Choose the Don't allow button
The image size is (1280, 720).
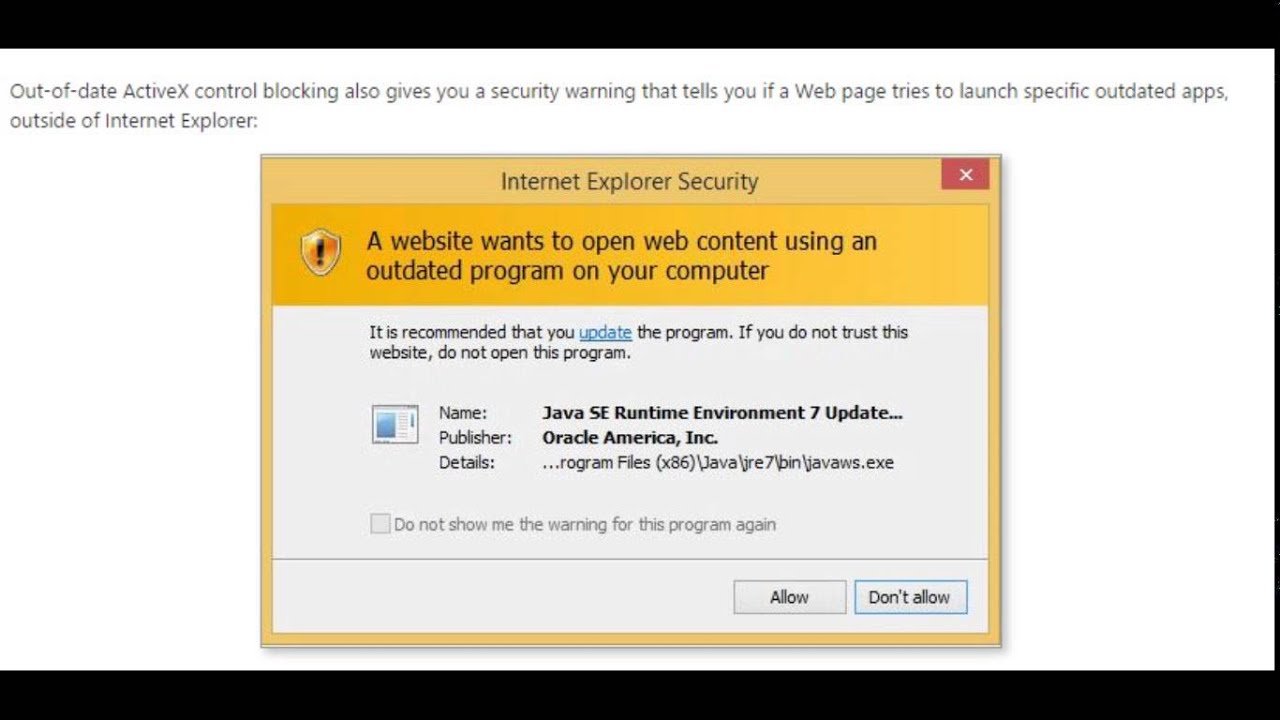click(x=910, y=597)
